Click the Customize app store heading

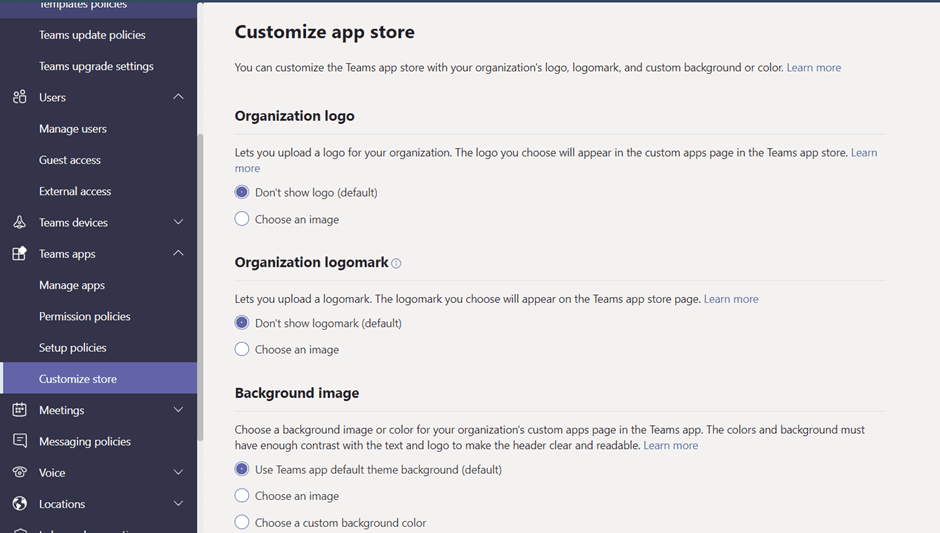[324, 32]
